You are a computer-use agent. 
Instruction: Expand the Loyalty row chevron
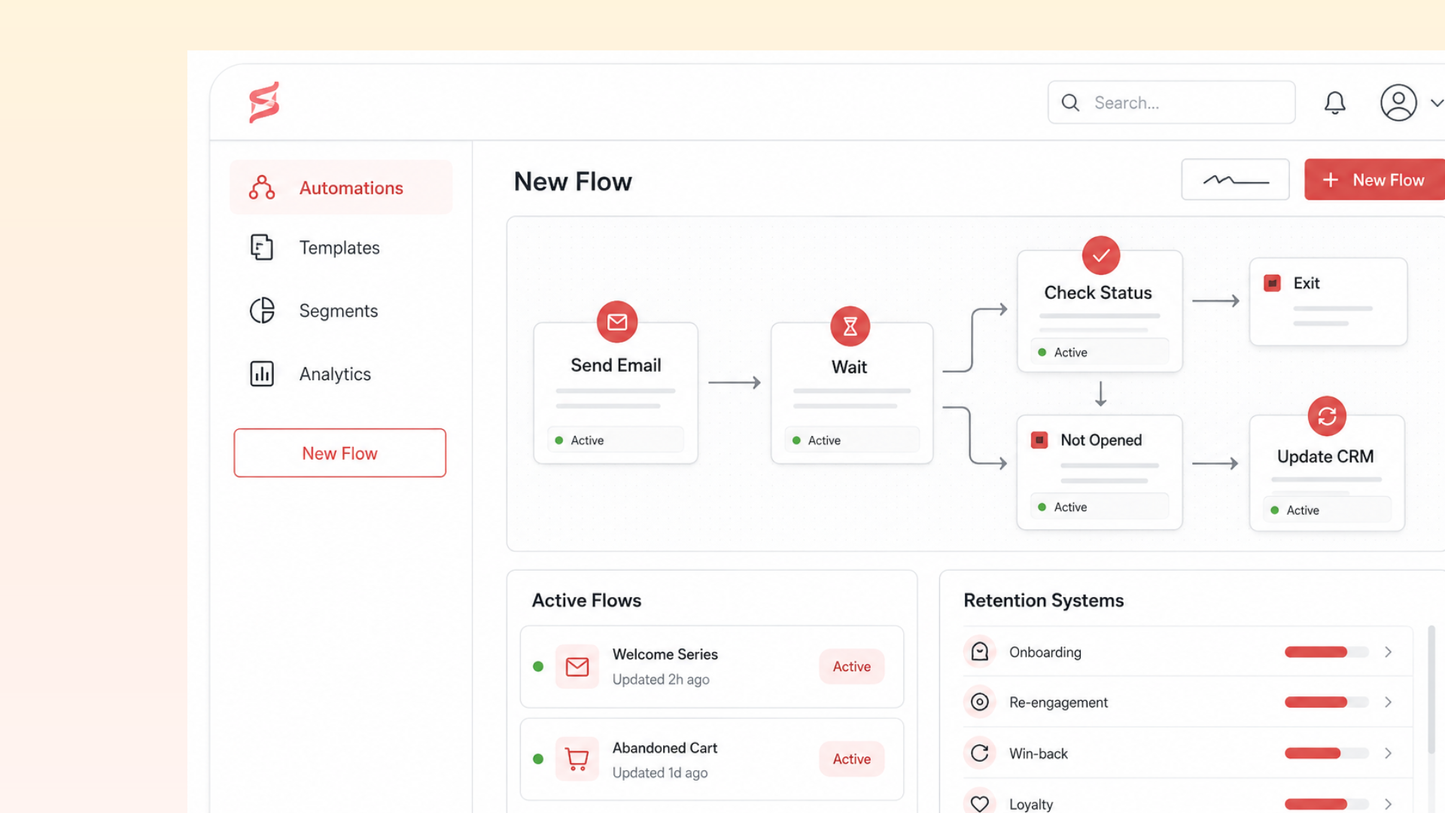coord(1388,804)
